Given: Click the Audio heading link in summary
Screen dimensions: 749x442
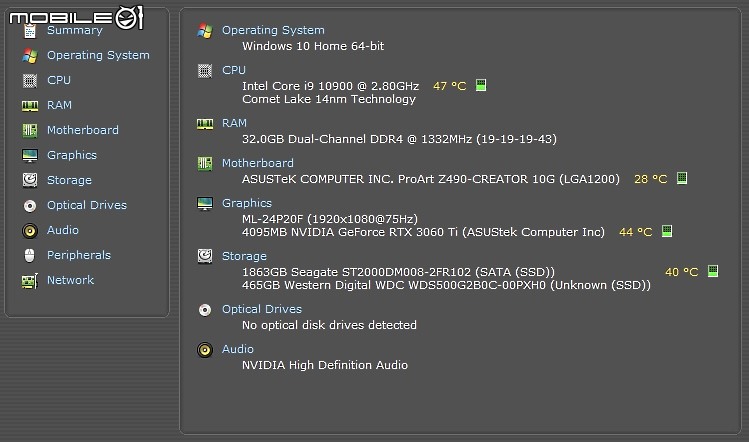Looking at the screenshot, I should [x=238, y=349].
